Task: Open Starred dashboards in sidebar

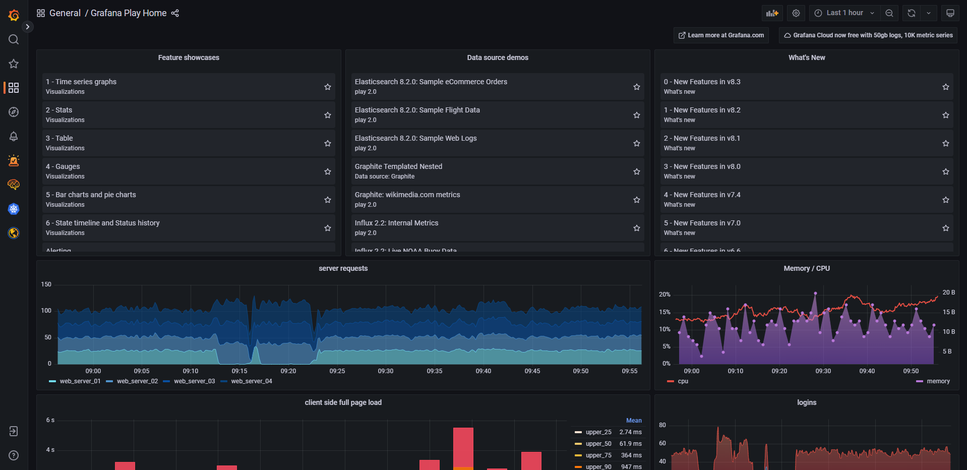Action: pyautogui.click(x=14, y=64)
